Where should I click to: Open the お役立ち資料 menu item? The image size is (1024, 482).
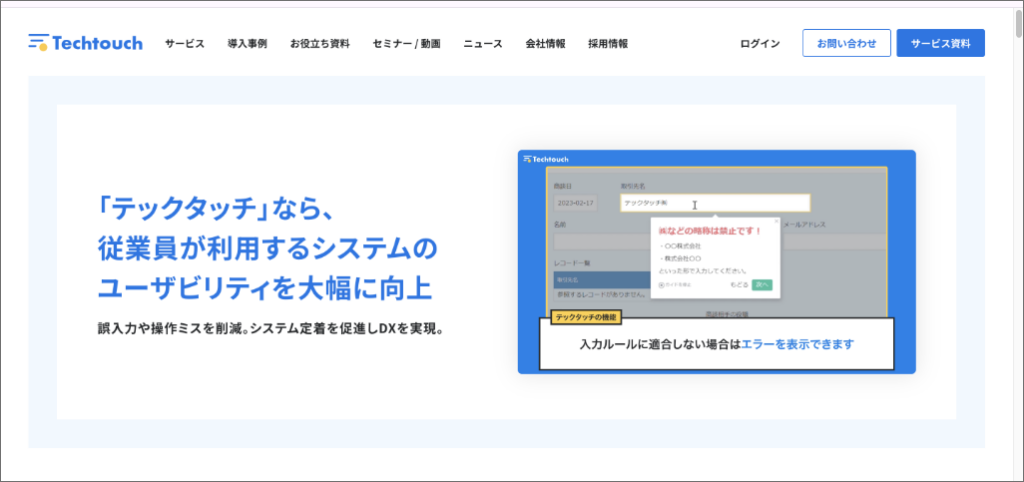pyautogui.click(x=320, y=44)
